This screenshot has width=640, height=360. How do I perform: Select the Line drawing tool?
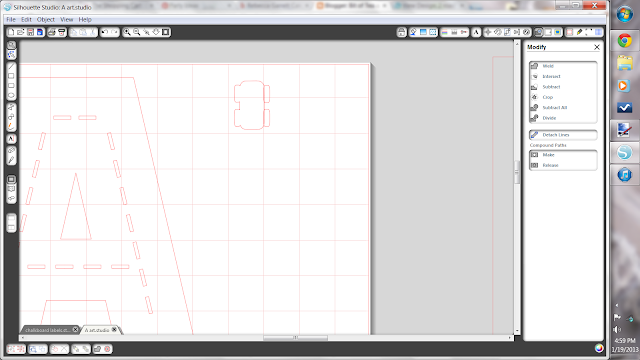point(11,66)
